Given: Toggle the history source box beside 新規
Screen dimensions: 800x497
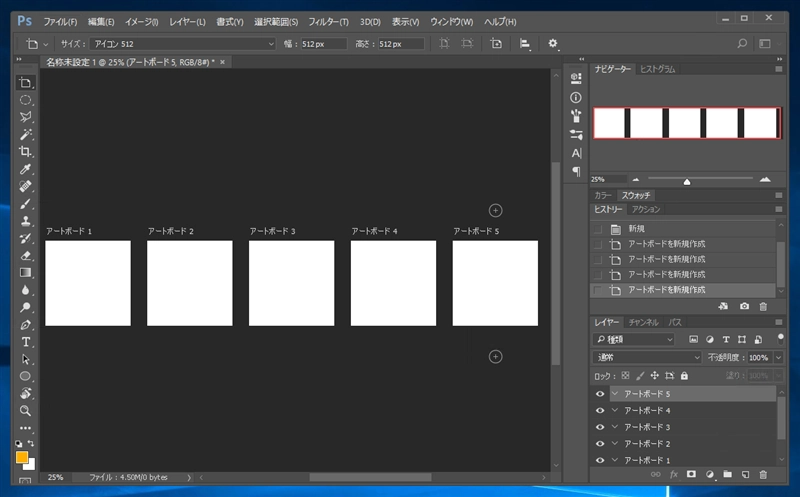Looking at the screenshot, I should [x=598, y=228].
